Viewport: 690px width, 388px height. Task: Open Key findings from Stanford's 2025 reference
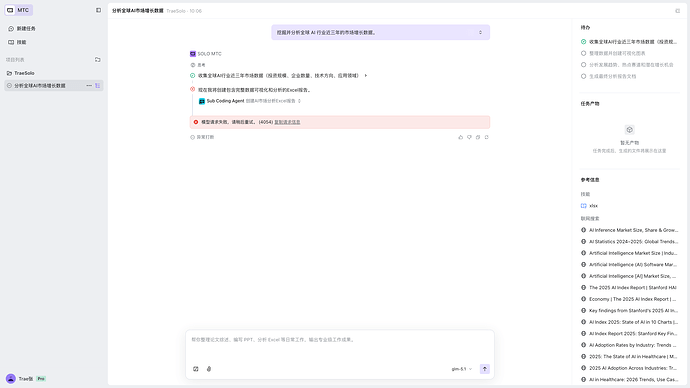629,311
